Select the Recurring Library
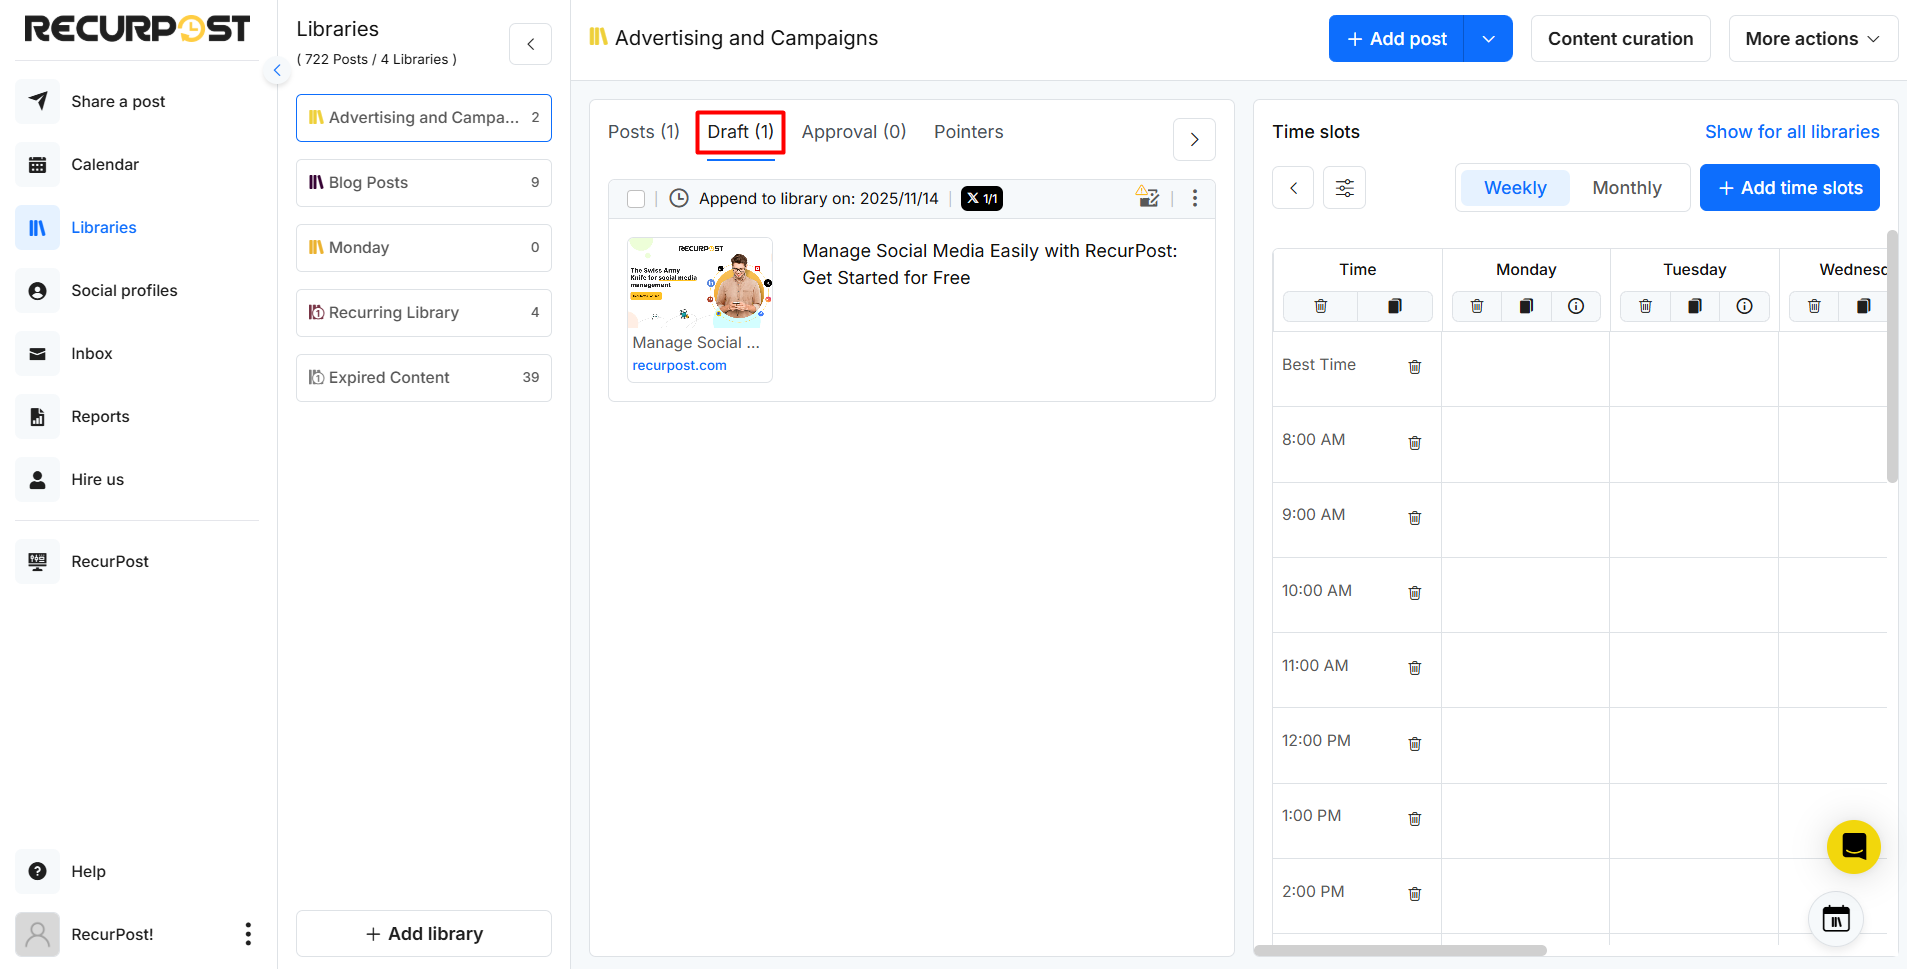 [x=424, y=313]
